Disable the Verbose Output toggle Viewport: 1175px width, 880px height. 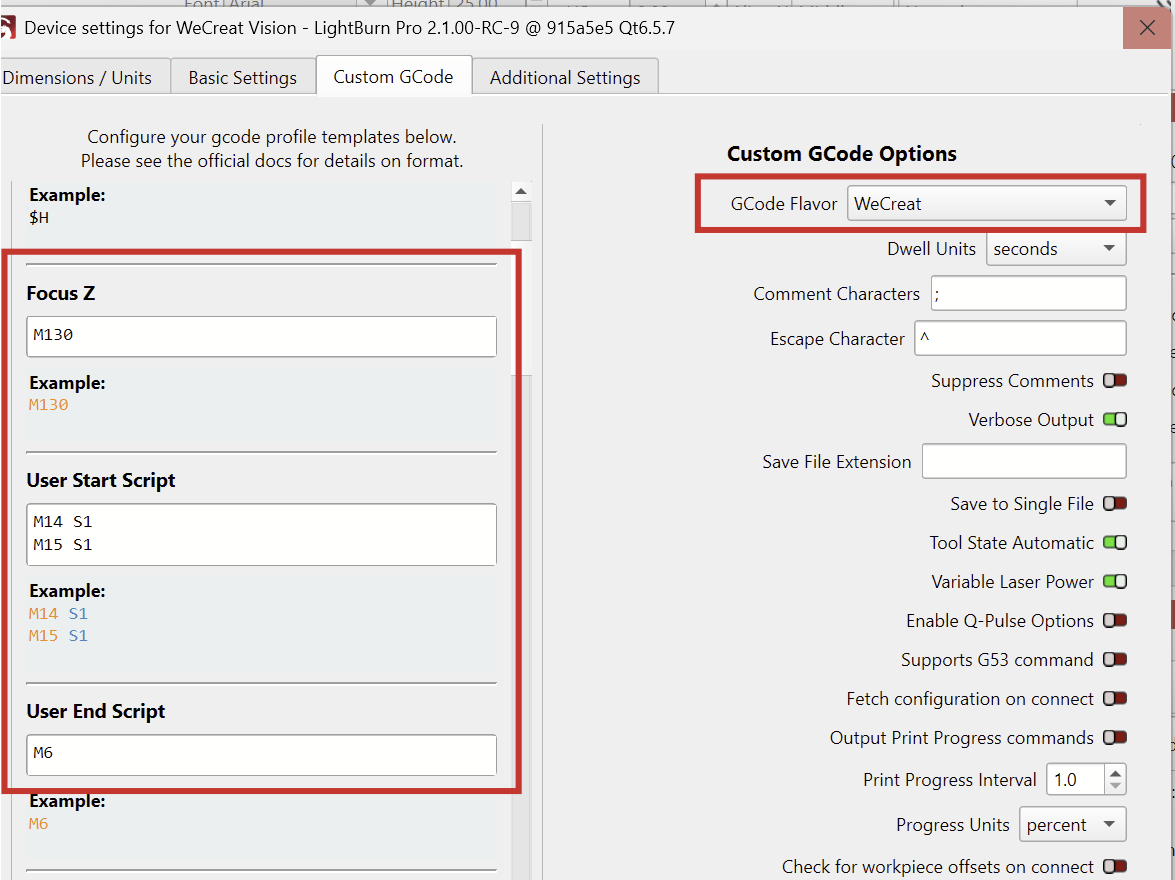tap(1114, 420)
